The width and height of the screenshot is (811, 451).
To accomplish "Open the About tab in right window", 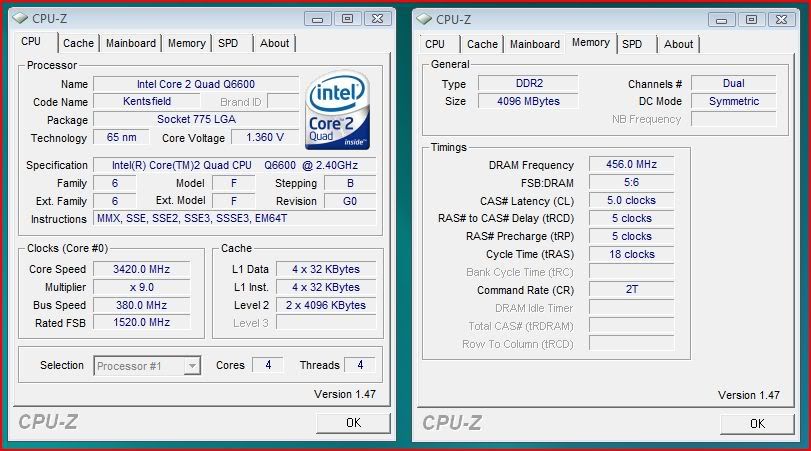I will [x=679, y=44].
